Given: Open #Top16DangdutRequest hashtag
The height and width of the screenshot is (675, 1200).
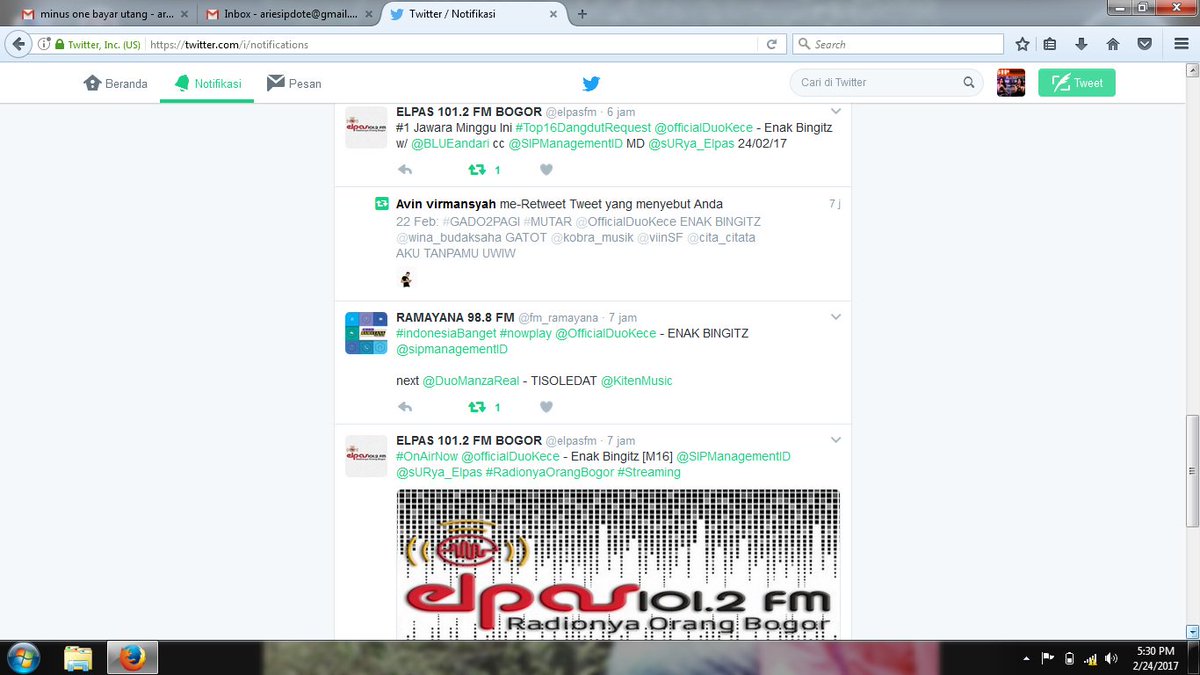Looking at the screenshot, I should (x=582, y=128).
